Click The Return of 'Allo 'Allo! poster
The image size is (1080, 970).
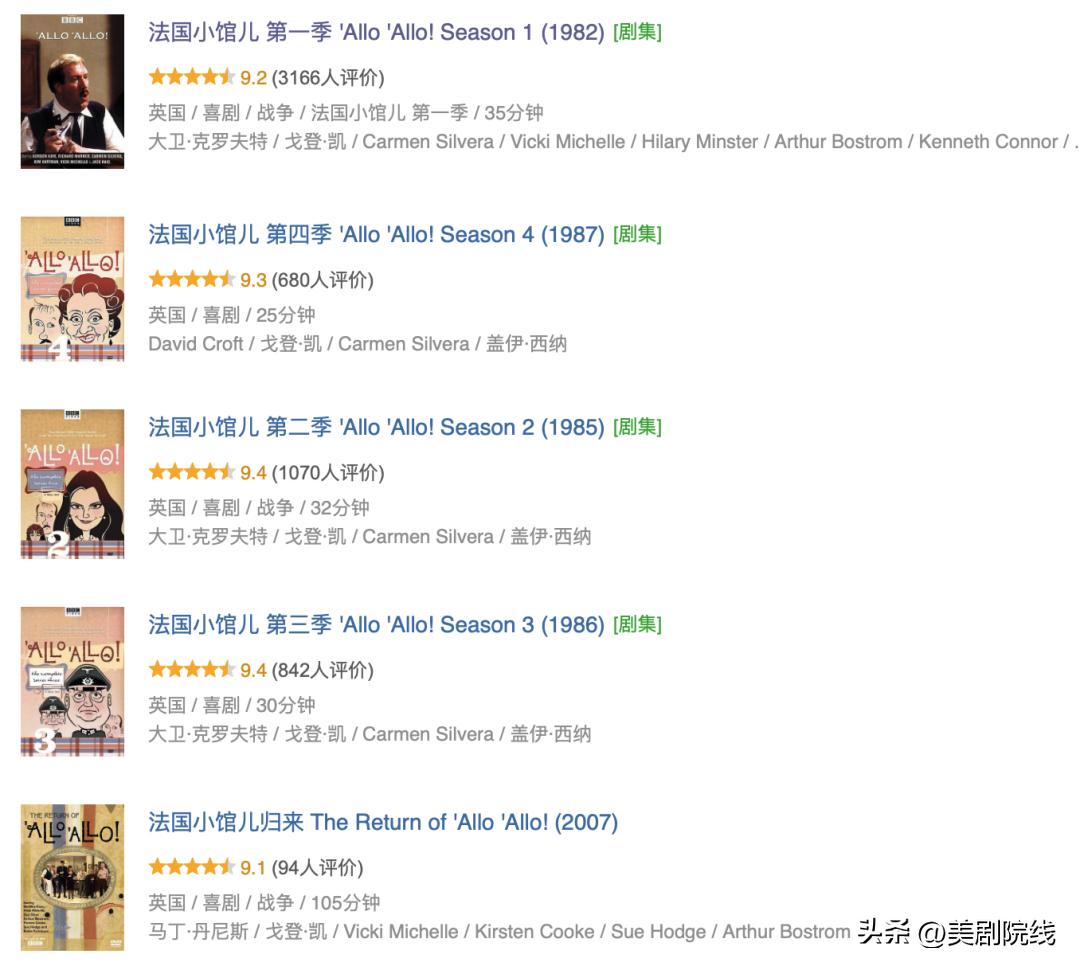72,878
